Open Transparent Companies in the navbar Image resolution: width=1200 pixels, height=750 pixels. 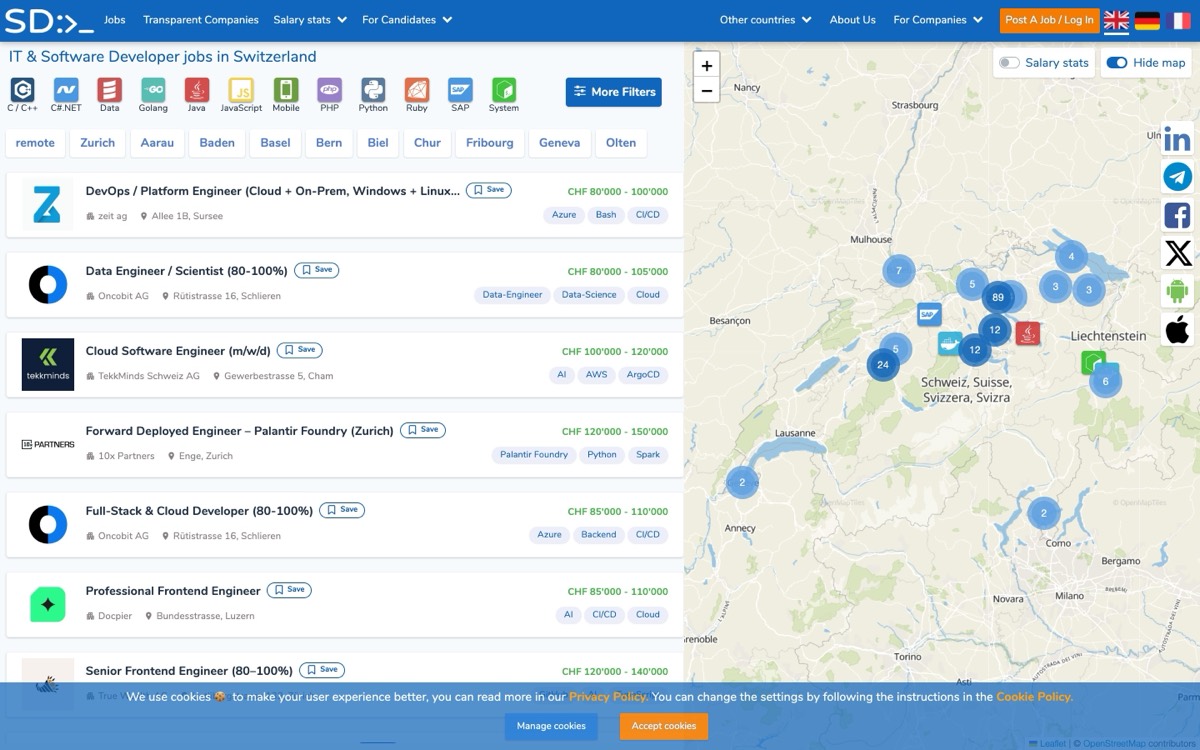tap(201, 20)
